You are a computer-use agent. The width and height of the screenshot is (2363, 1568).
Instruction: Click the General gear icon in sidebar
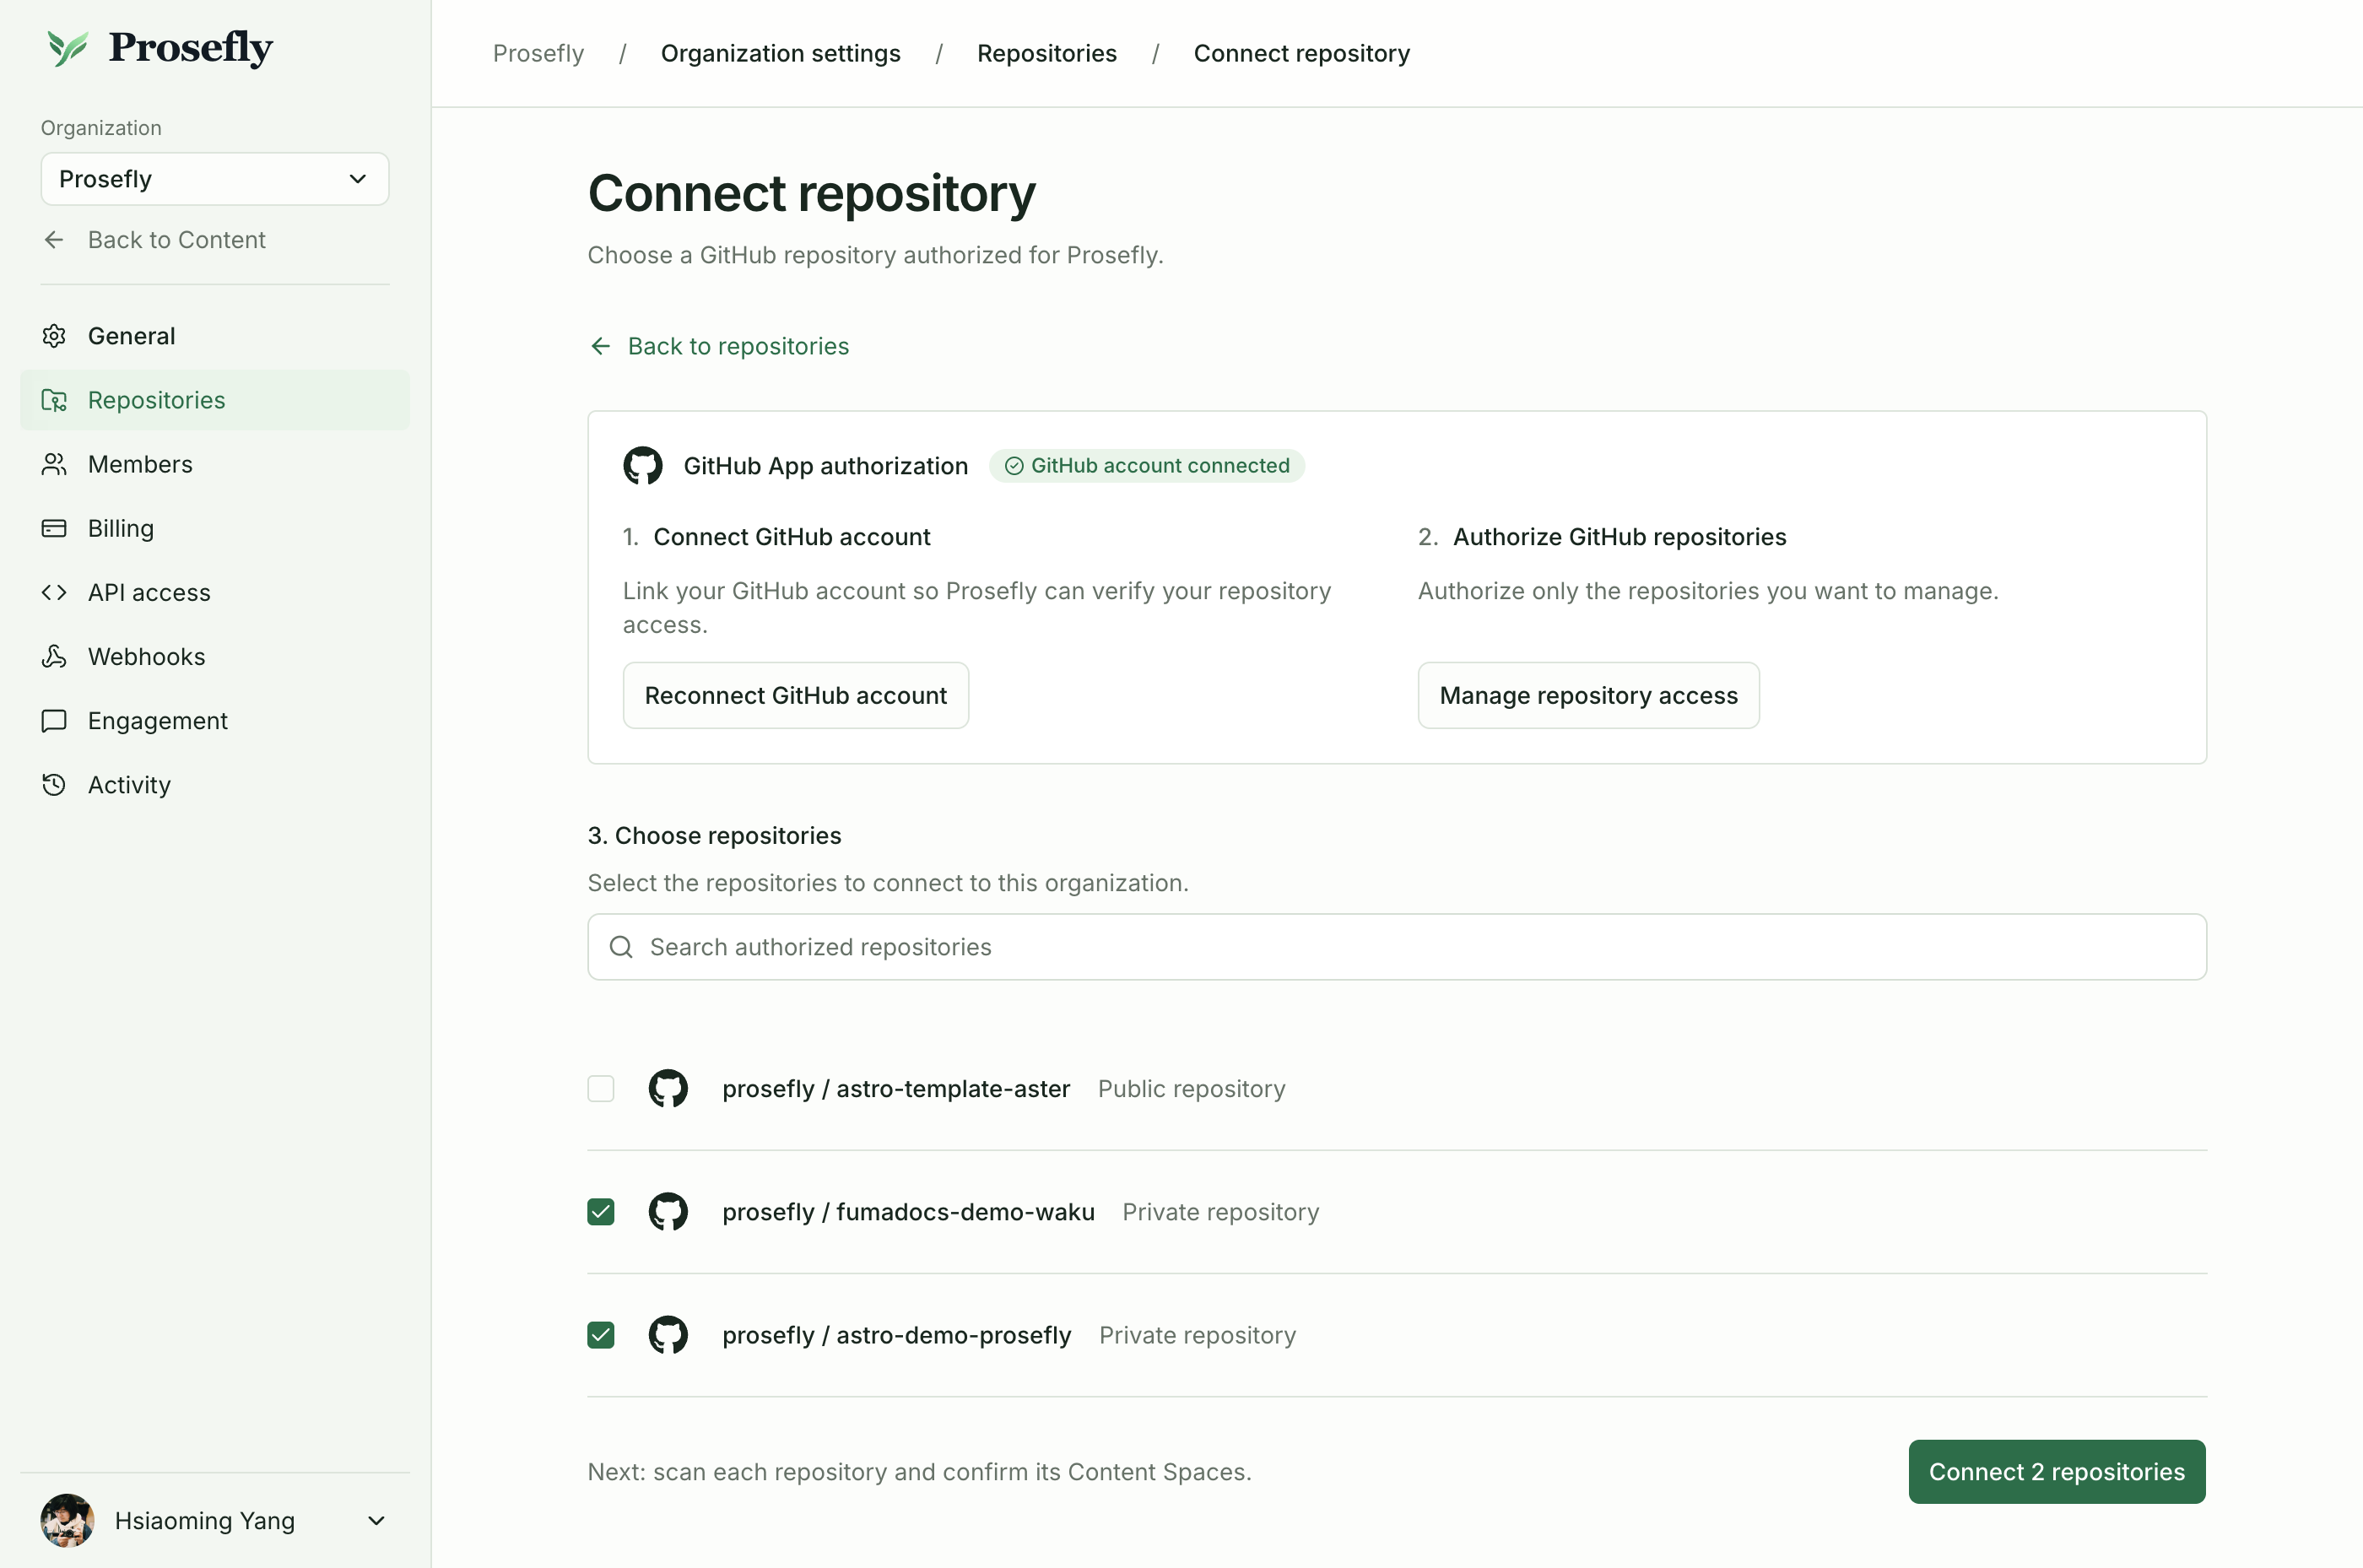[54, 336]
